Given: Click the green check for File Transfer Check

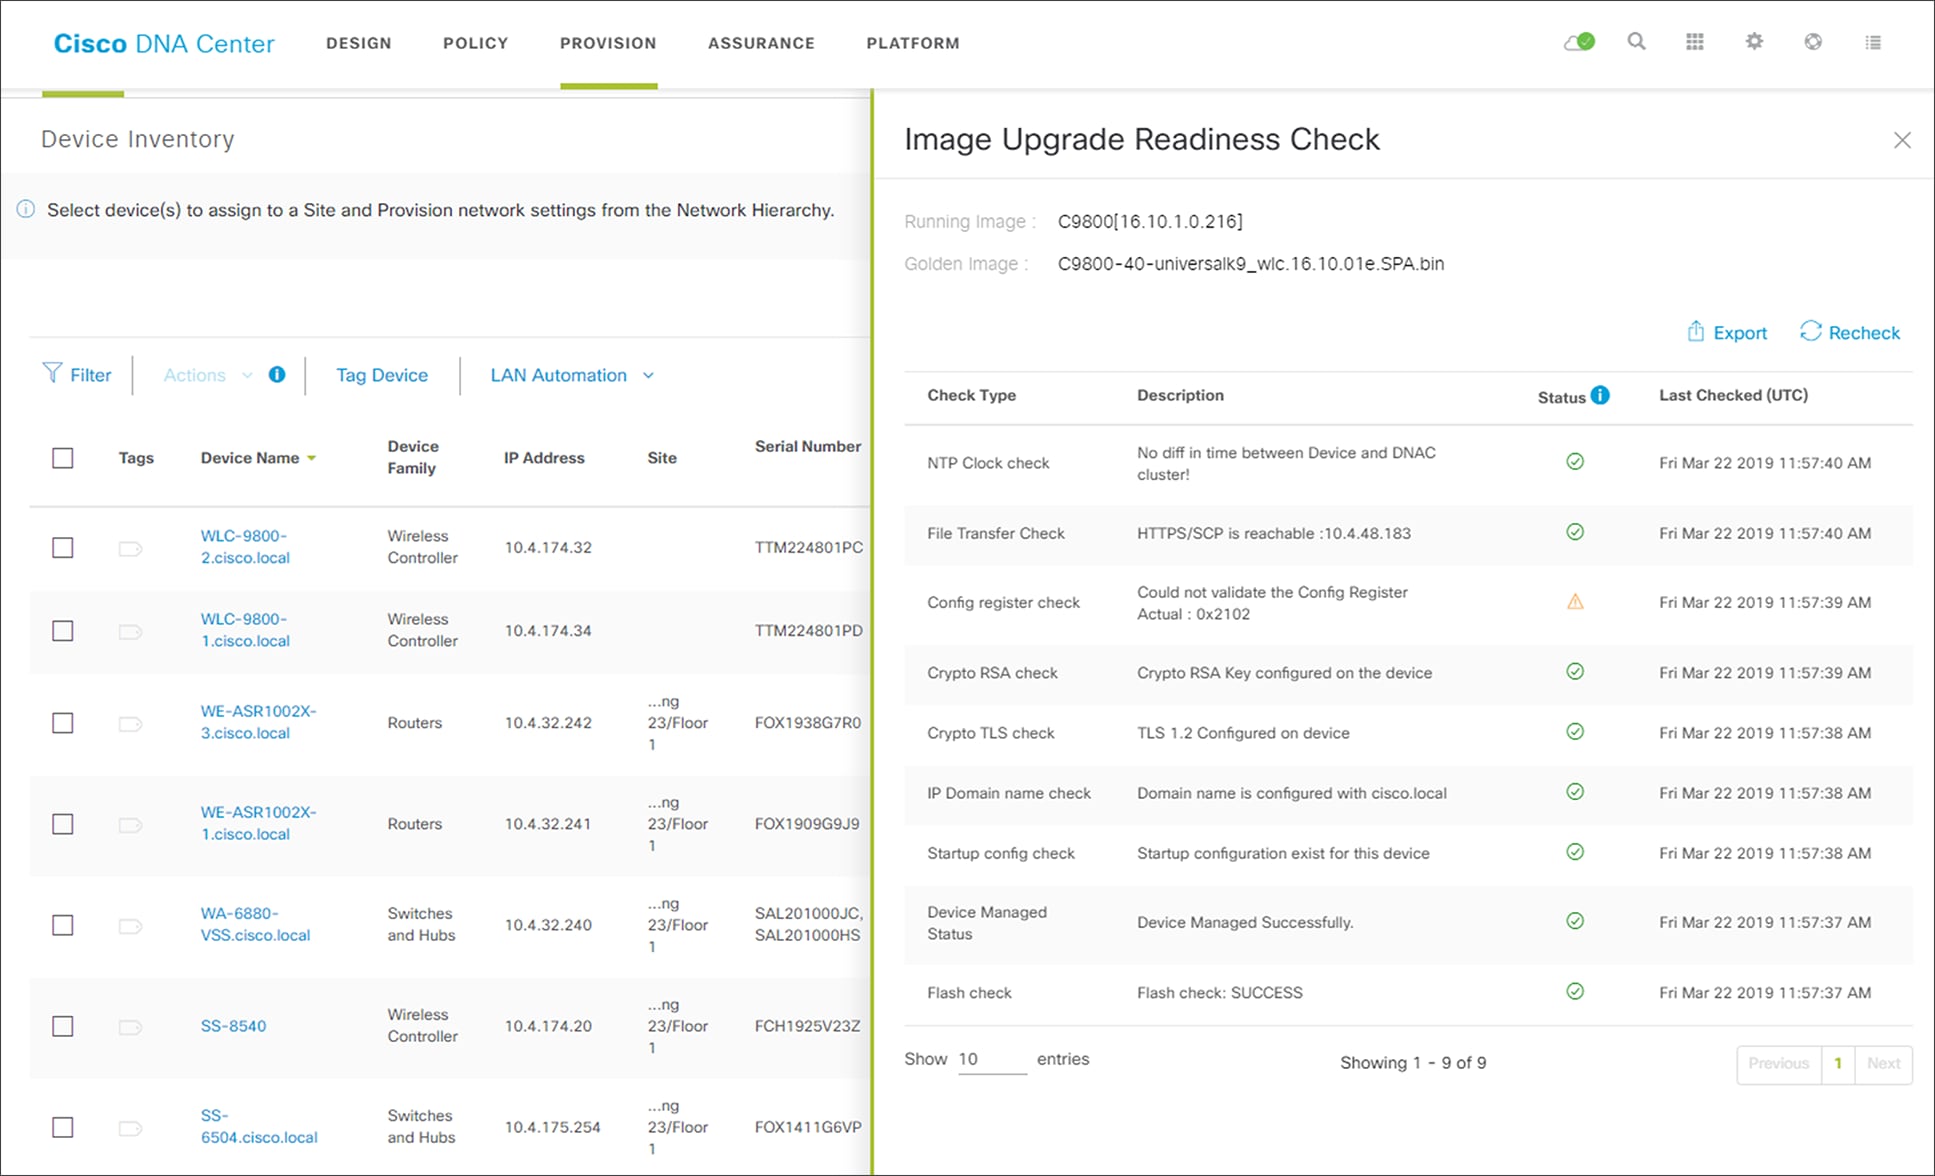Looking at the screenshot, I should [x=1575, y=532].
